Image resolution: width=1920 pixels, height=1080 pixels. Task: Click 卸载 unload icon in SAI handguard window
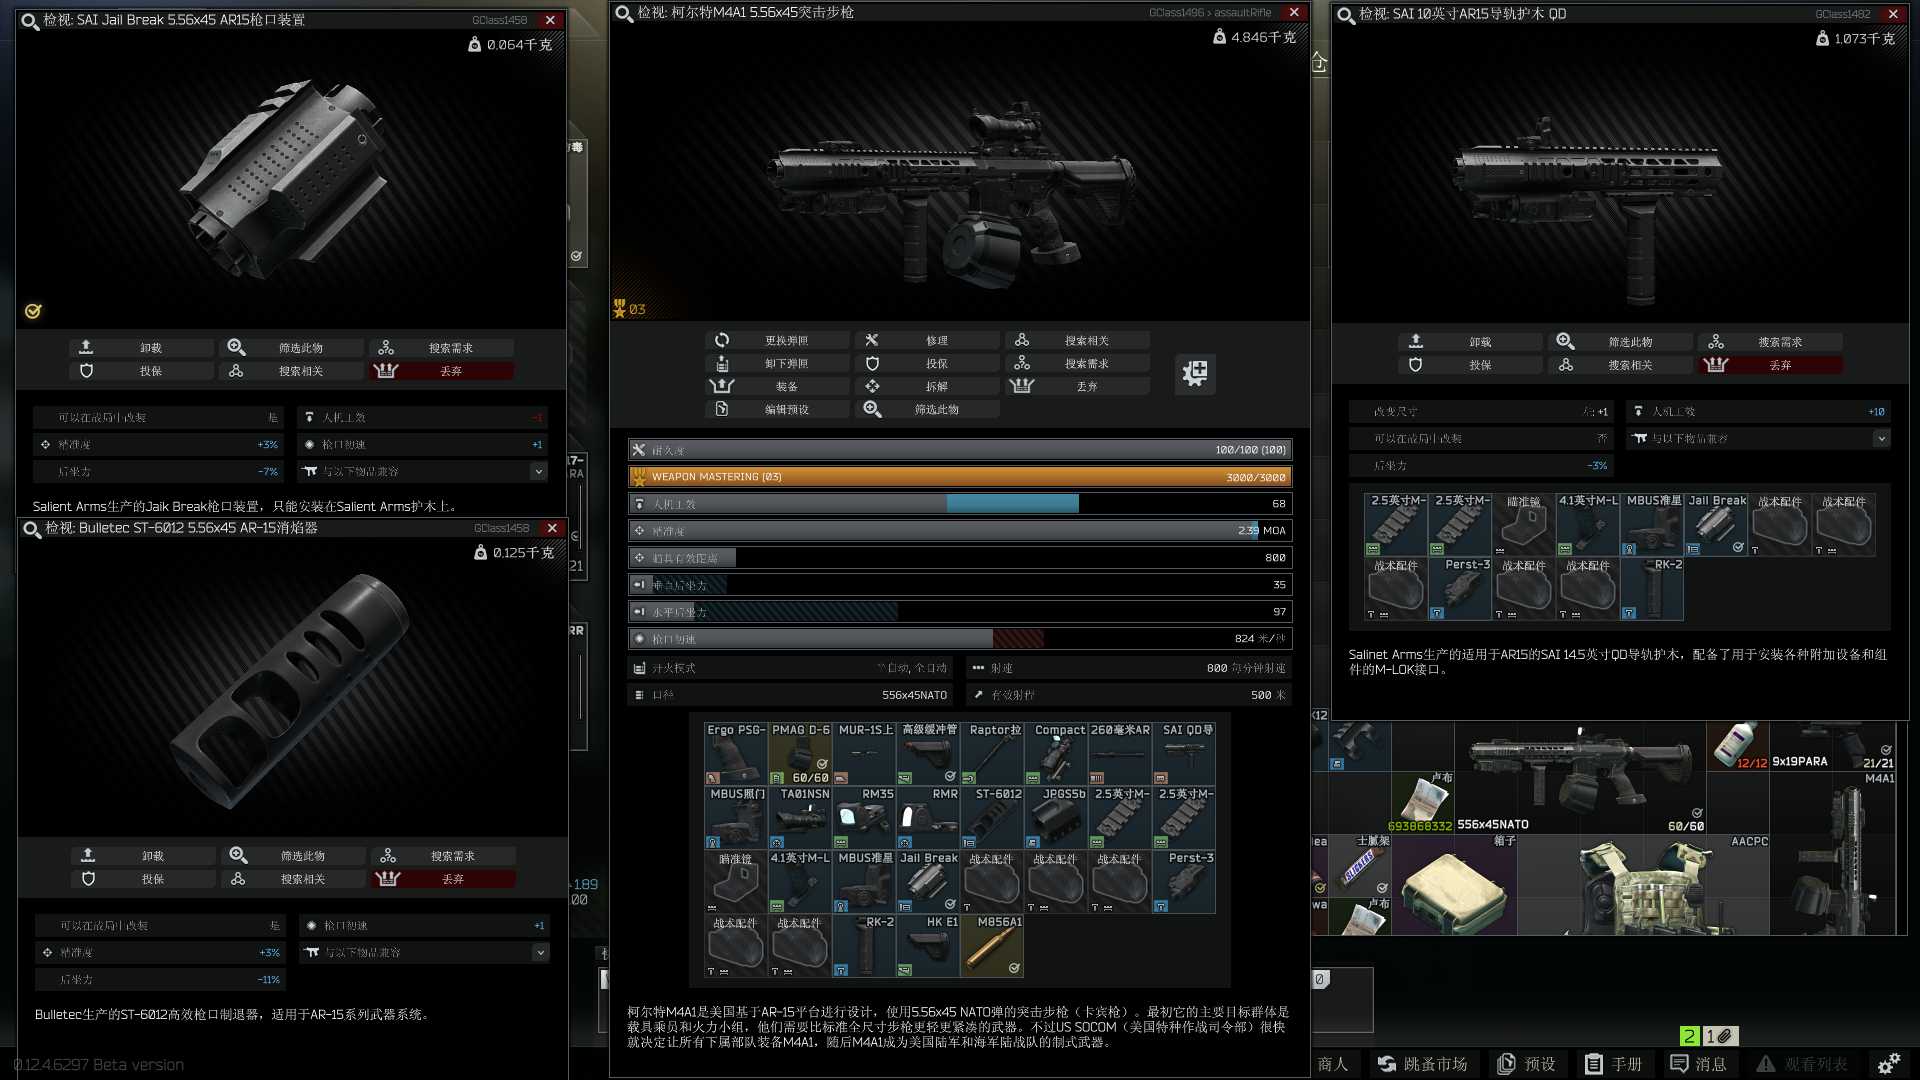click(x=1415, y=341)
